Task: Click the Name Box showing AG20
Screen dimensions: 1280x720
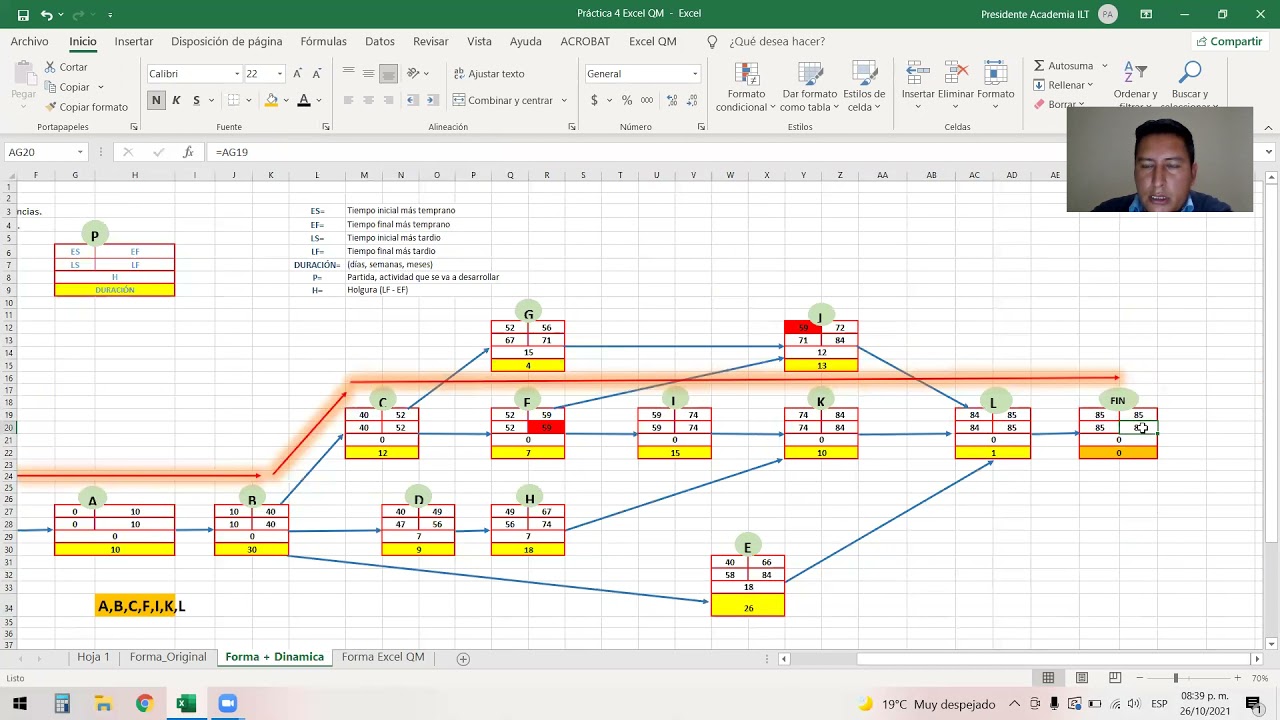Action: tap(40, 152)
